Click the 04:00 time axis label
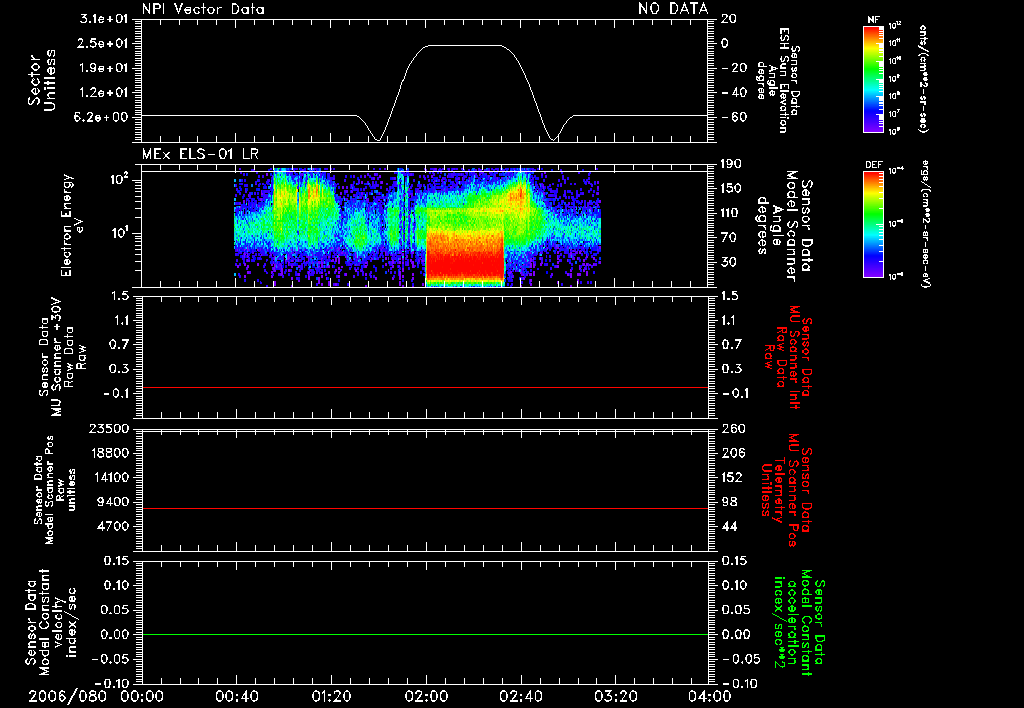The width and height of the screenshot is (1024, 708). 709,696
